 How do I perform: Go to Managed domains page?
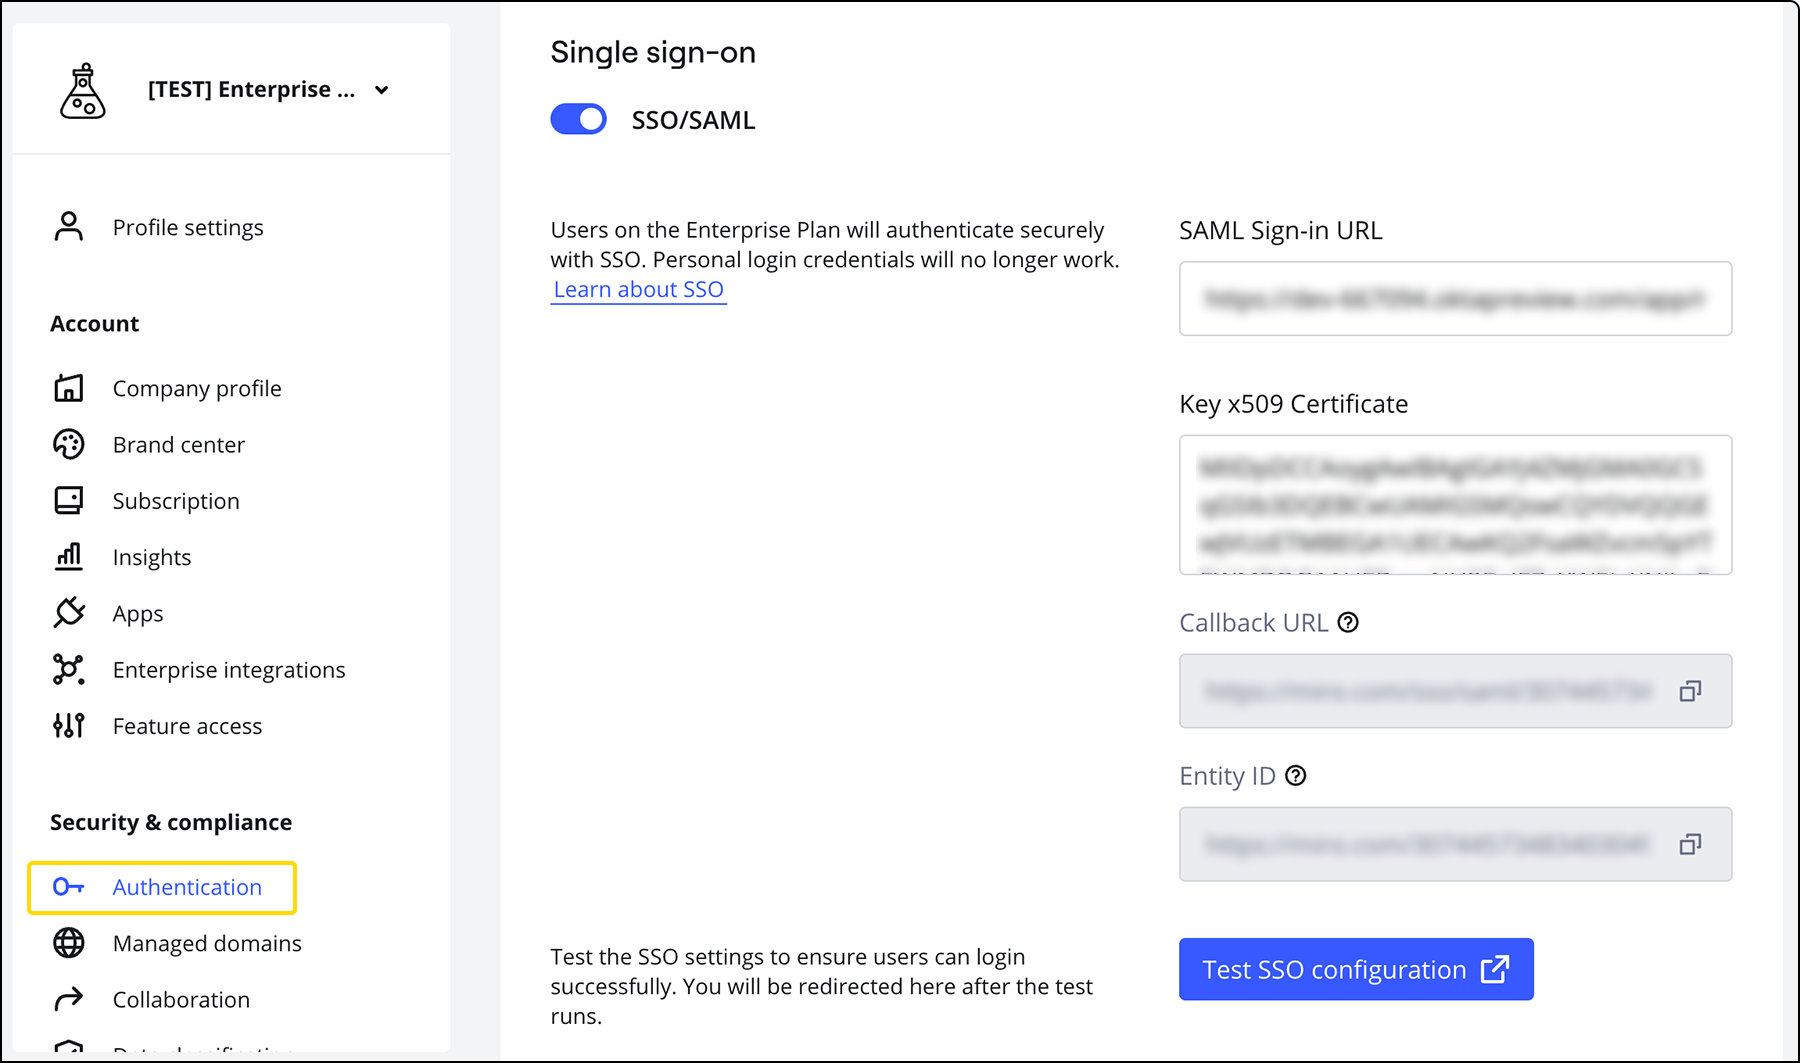[206, 943]
